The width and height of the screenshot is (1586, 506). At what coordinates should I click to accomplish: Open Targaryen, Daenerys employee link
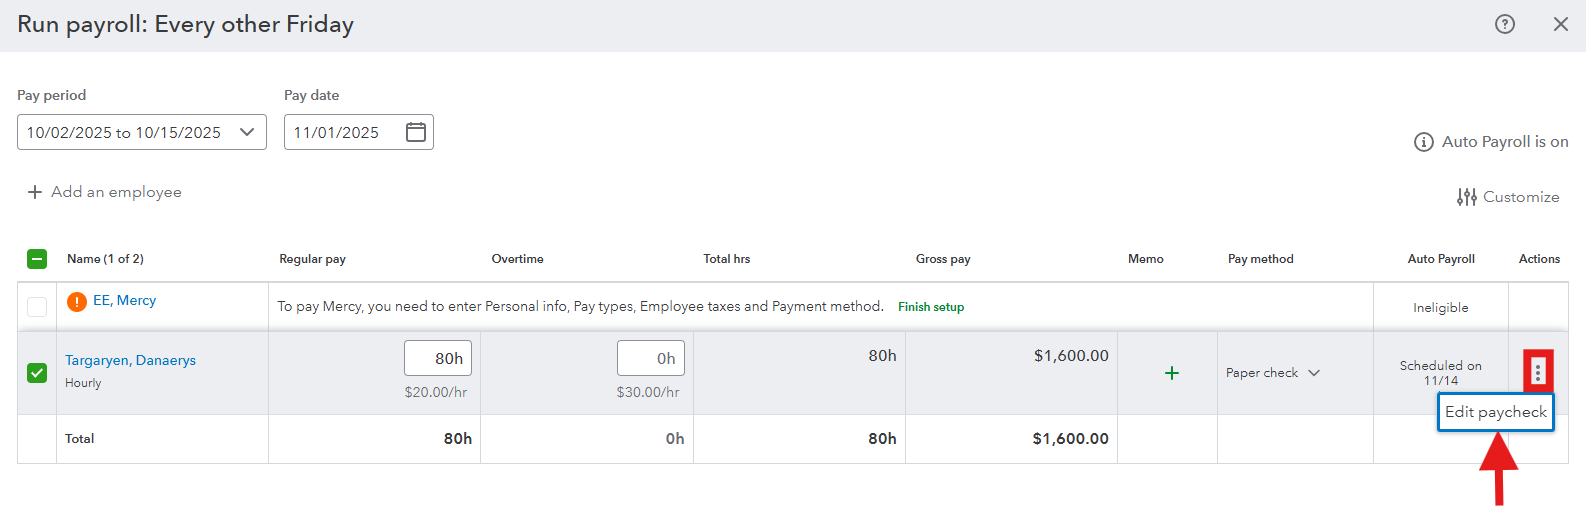click(x=131, y=360)
